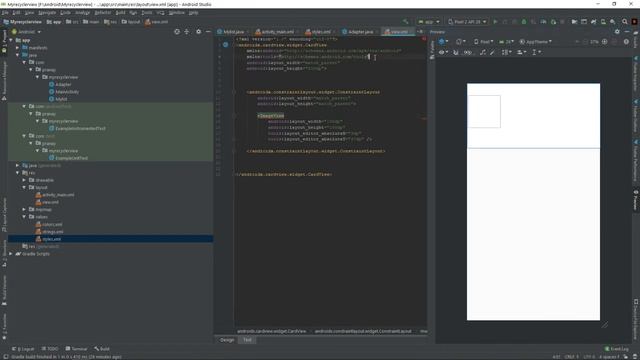Open the TODO tool window button

click(x=50, y=349)
